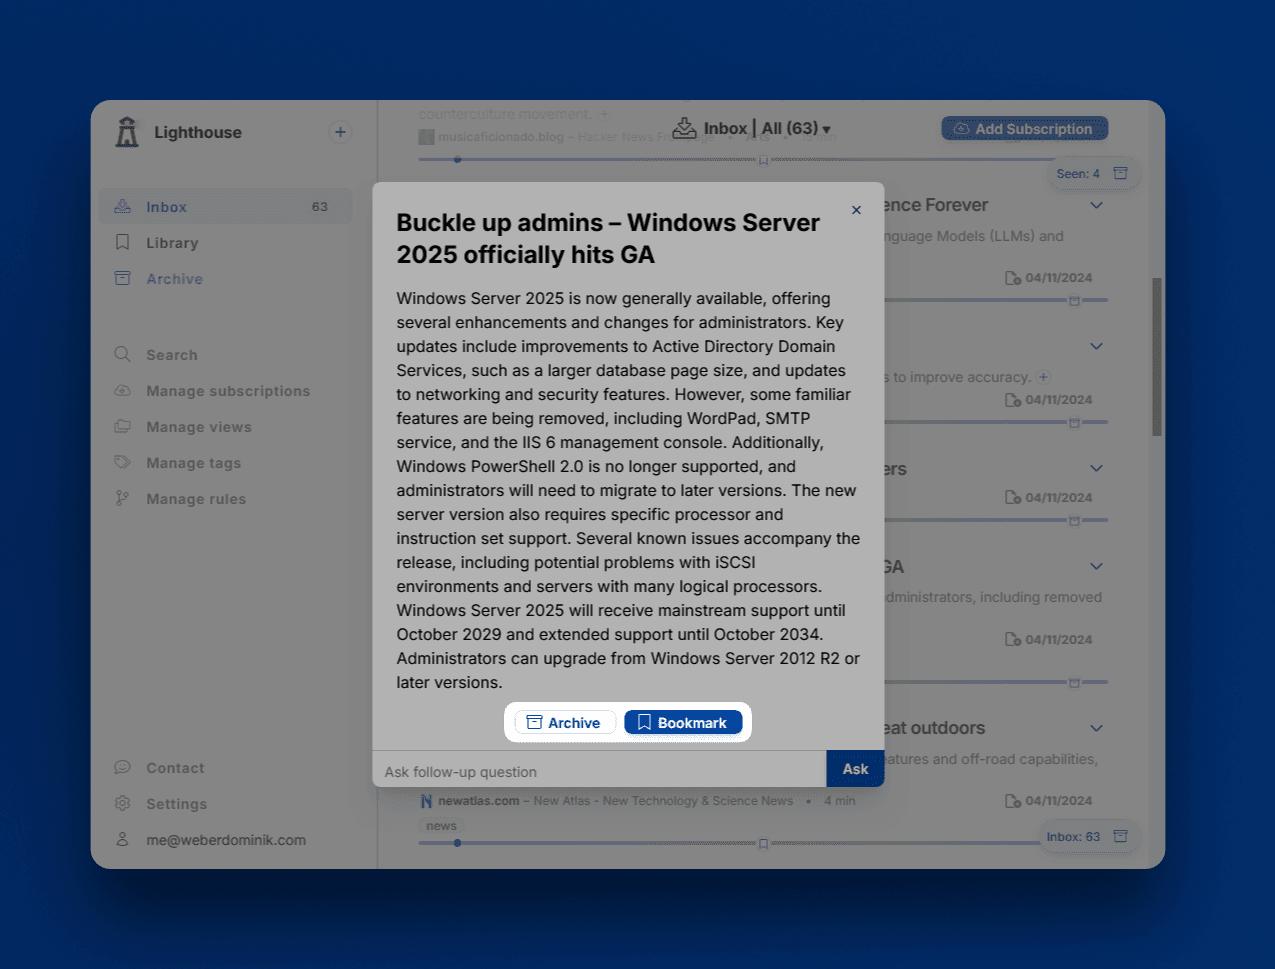Screen dimensions: 1275x969
Task: Click the Ask follow-up question field
Action: 600,771
